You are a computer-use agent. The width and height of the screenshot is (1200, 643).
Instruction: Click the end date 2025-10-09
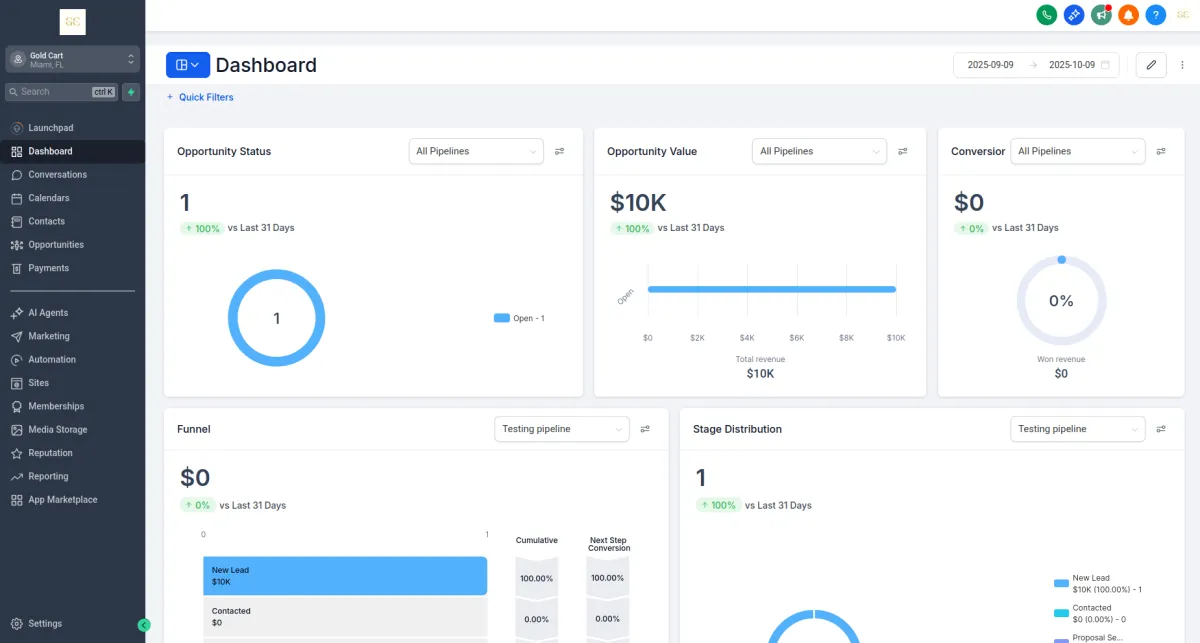(1072, 65)
